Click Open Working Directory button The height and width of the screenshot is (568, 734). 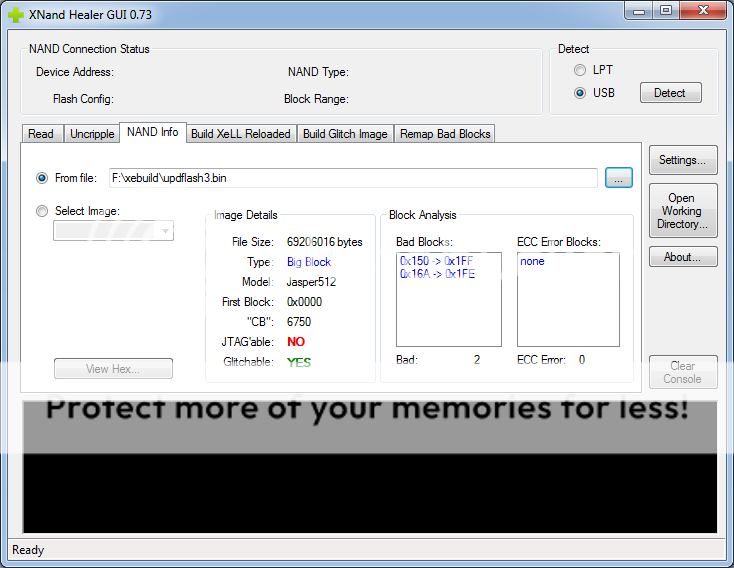click(682, 211)
